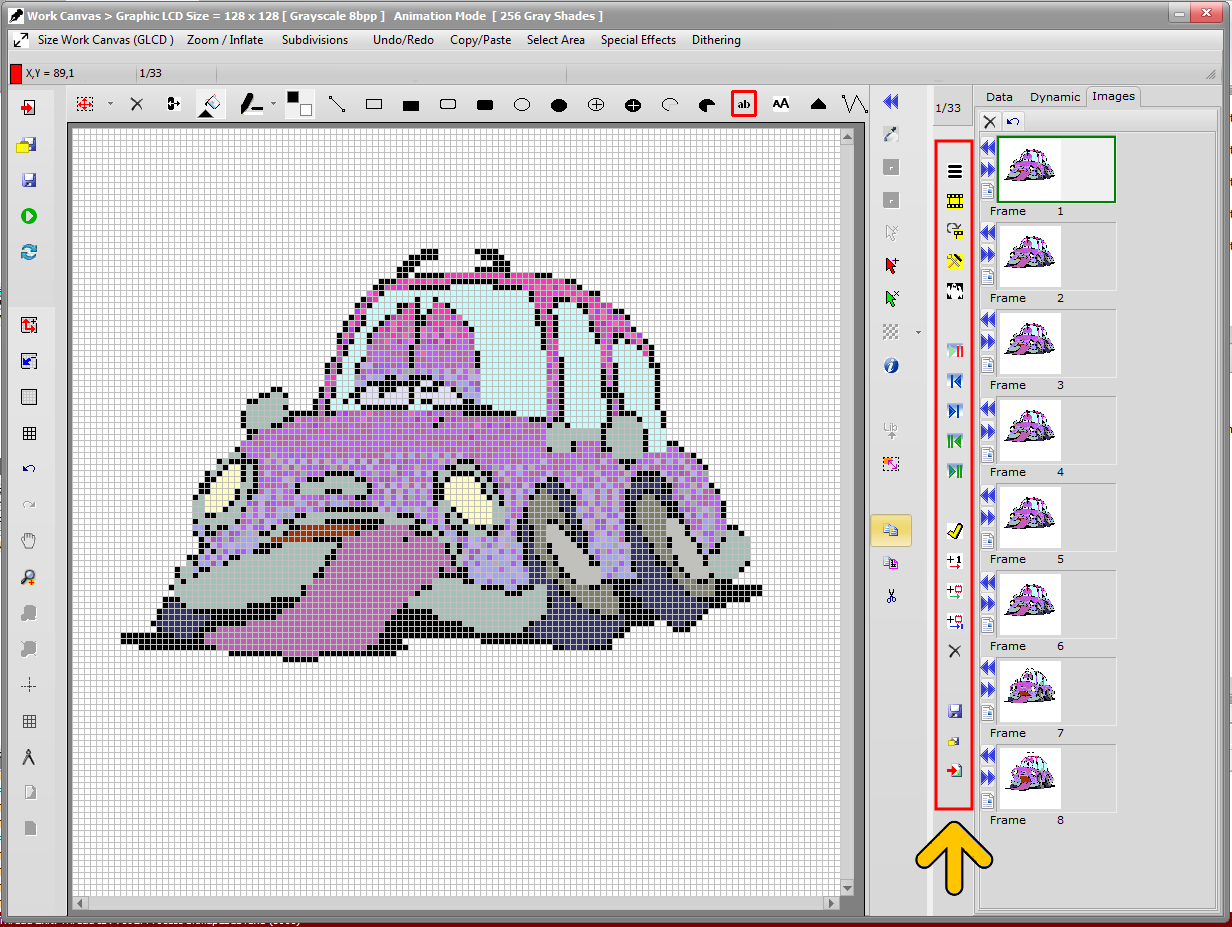The image size is (1232, 927).
Task: Click the filmstrip animation icon
Action: tap(954, 201)
